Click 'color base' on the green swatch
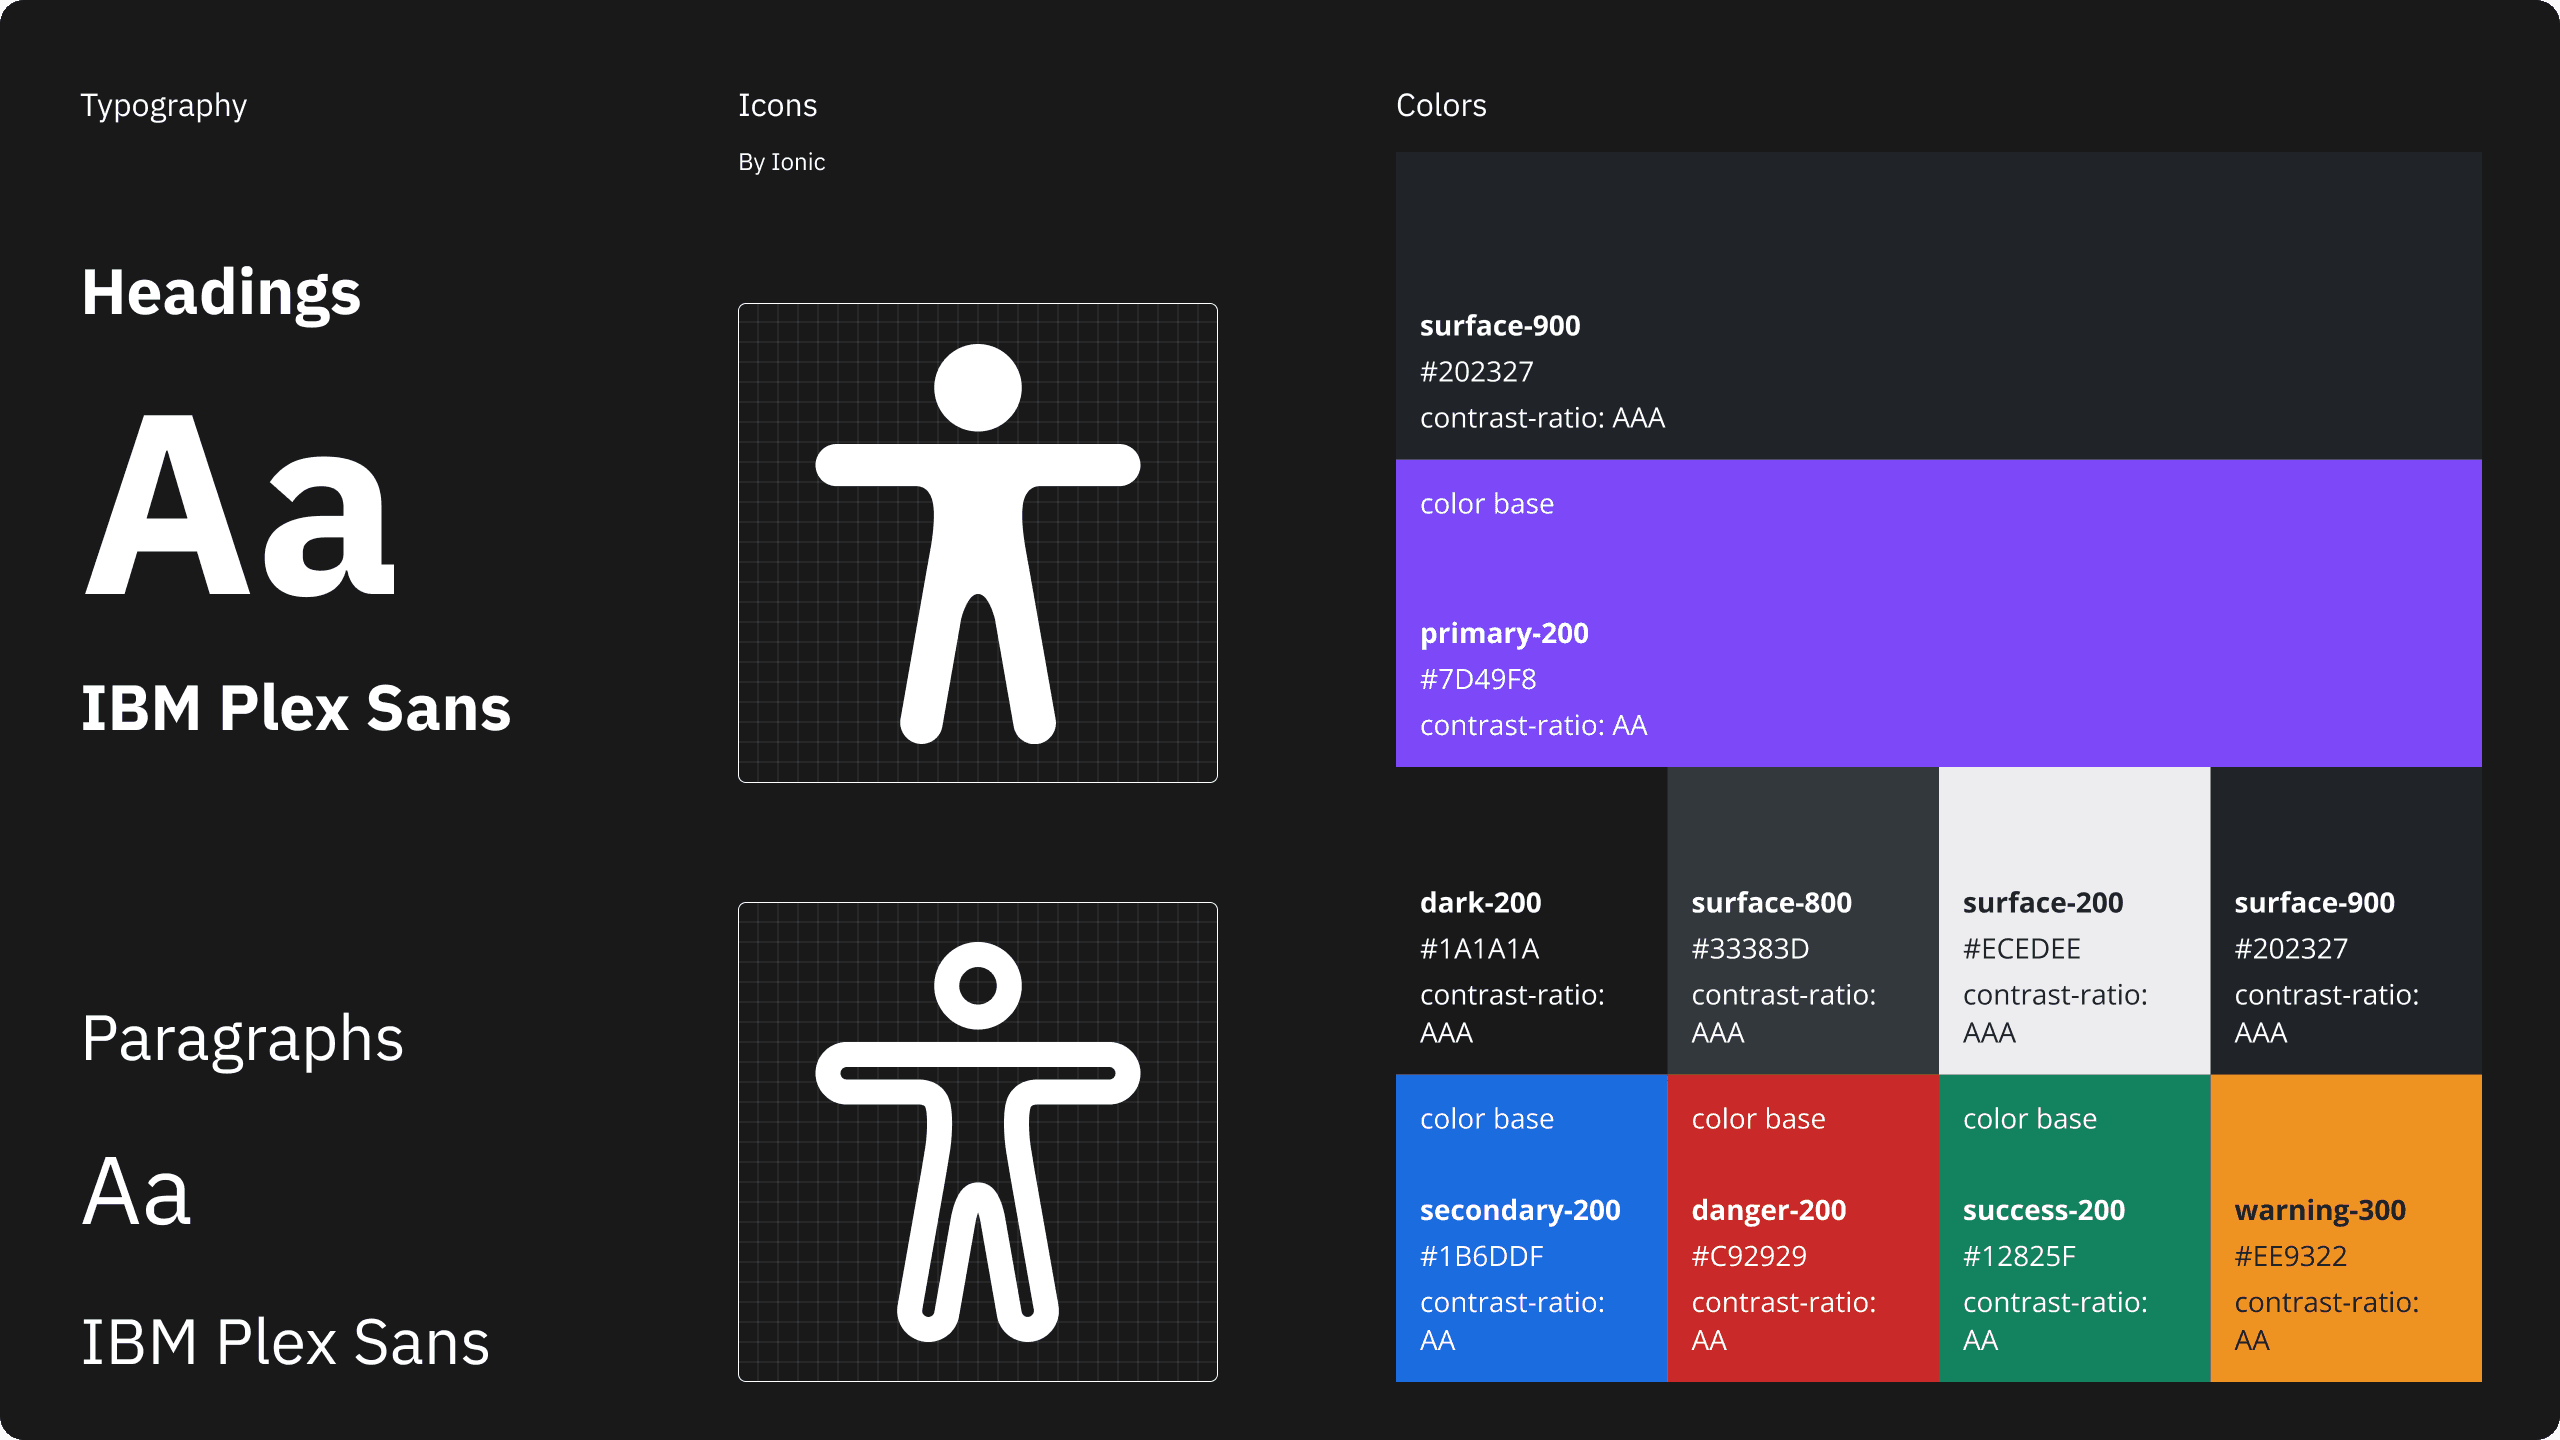Image resolution: width=2560 pixels, height=1440 pixels. point(2030,1118)
